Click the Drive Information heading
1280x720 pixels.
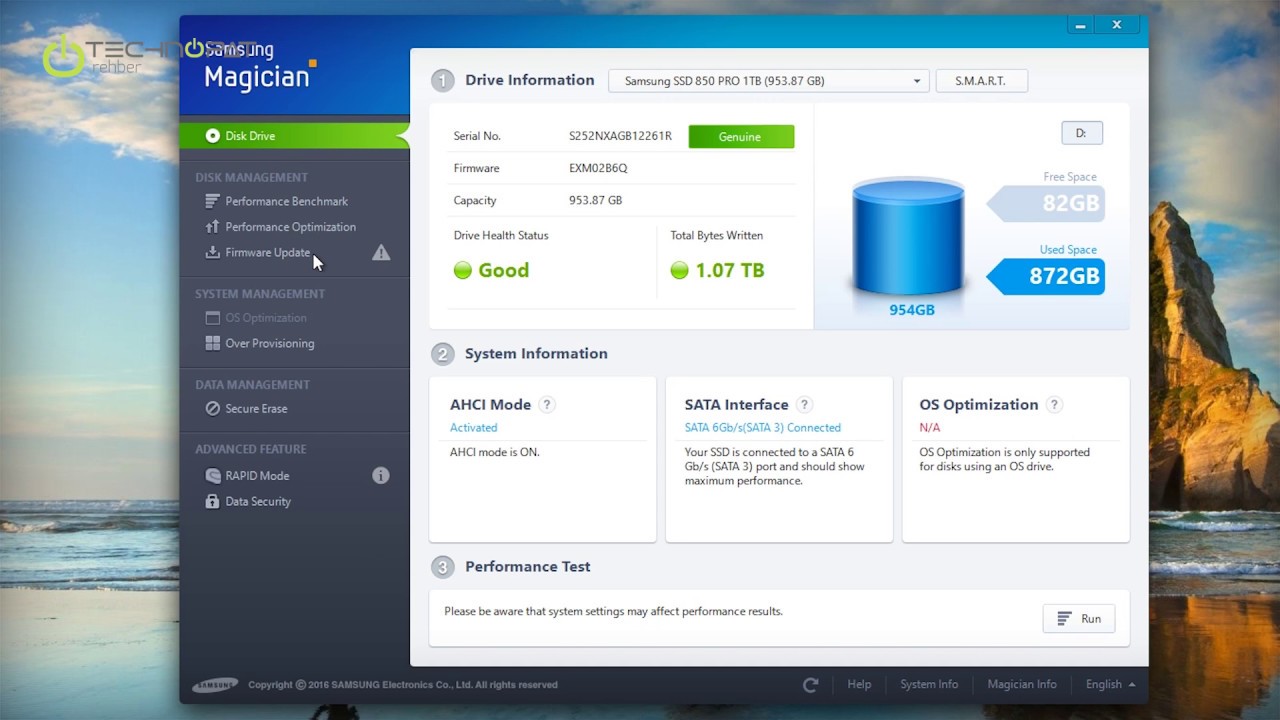529,80
